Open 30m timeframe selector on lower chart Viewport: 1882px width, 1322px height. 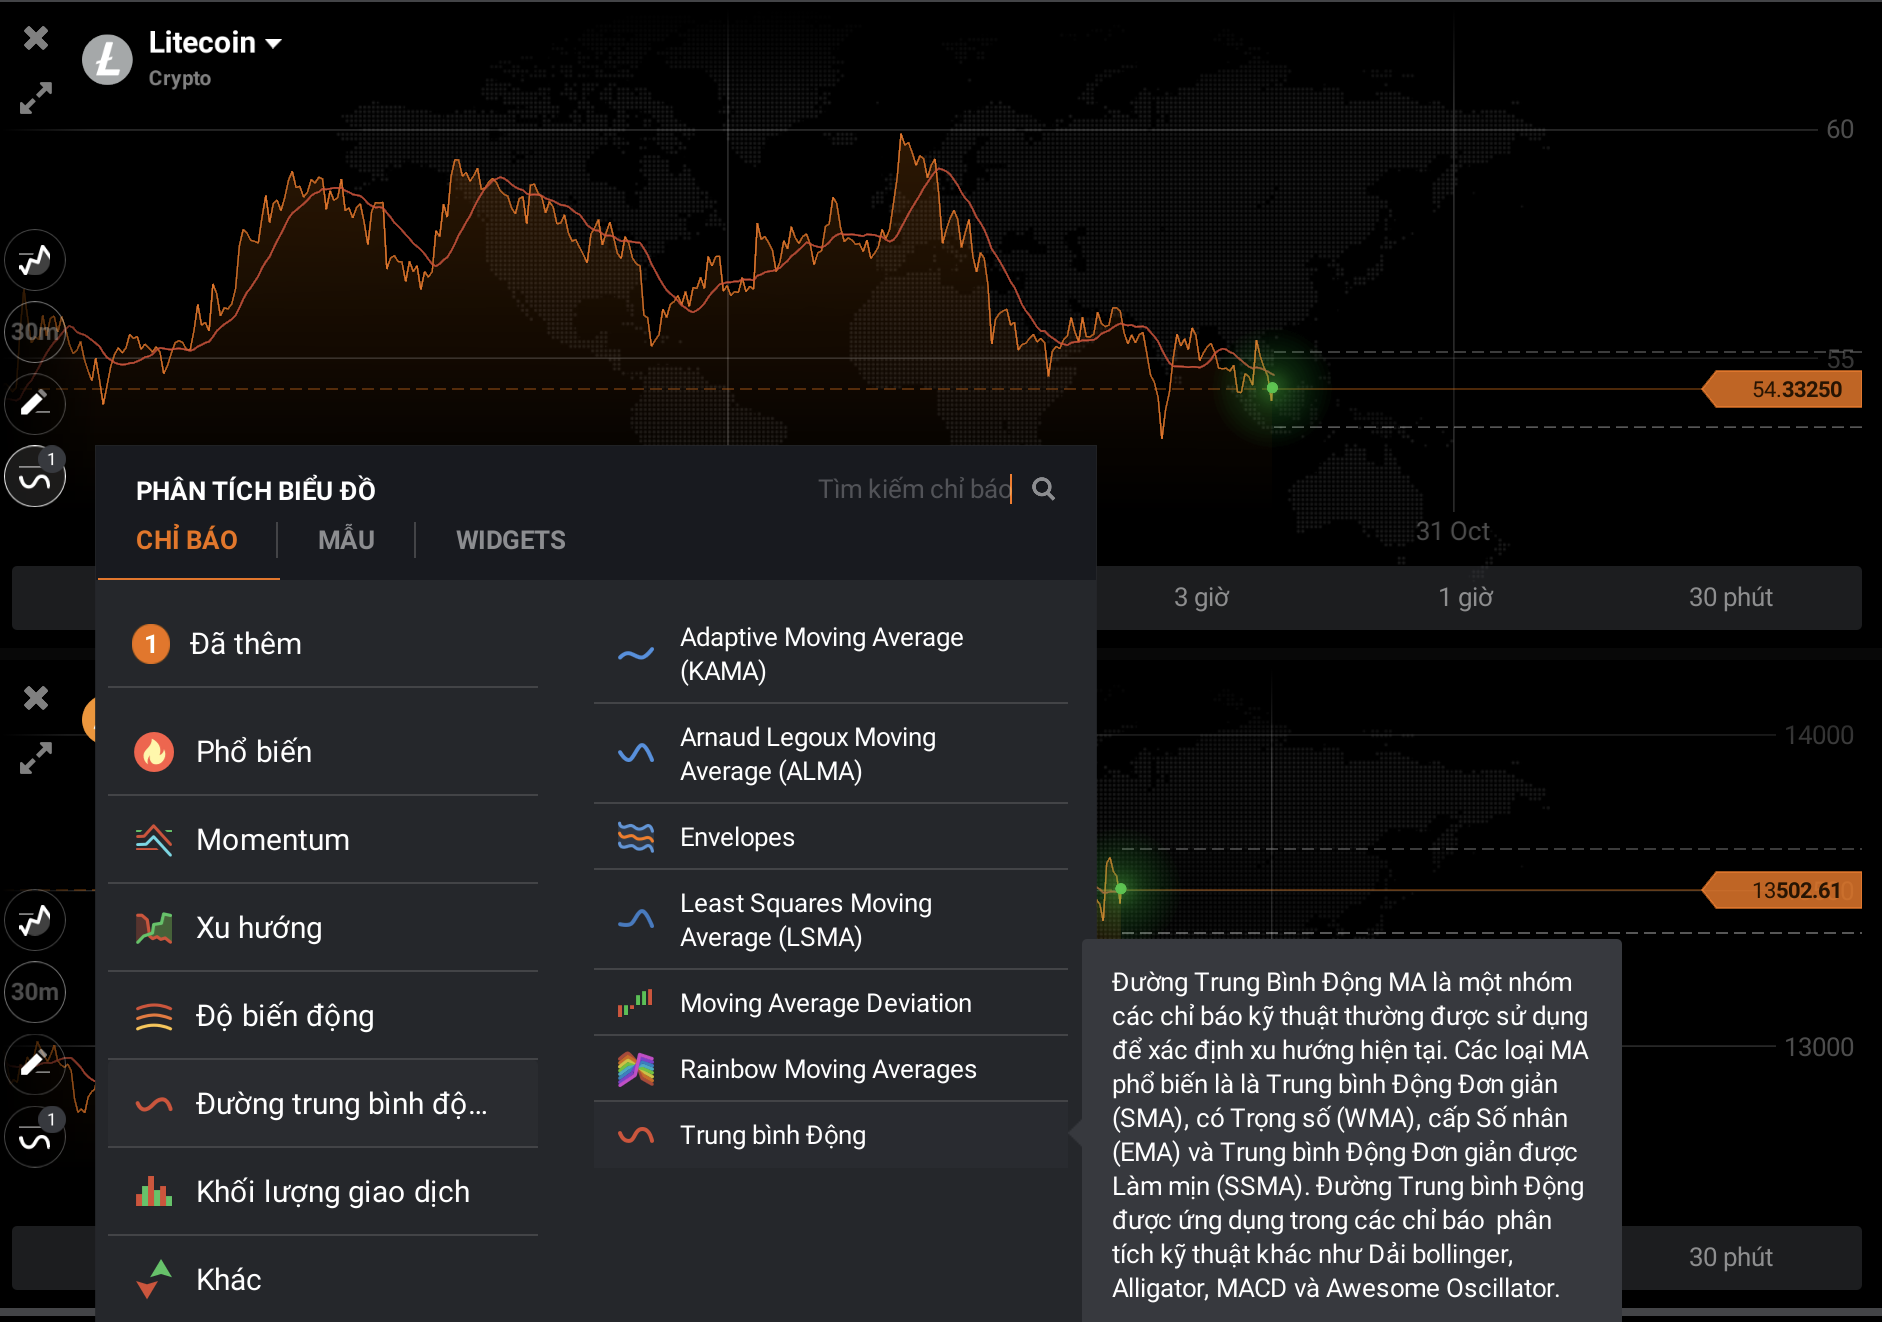click(x=35, y=992)
